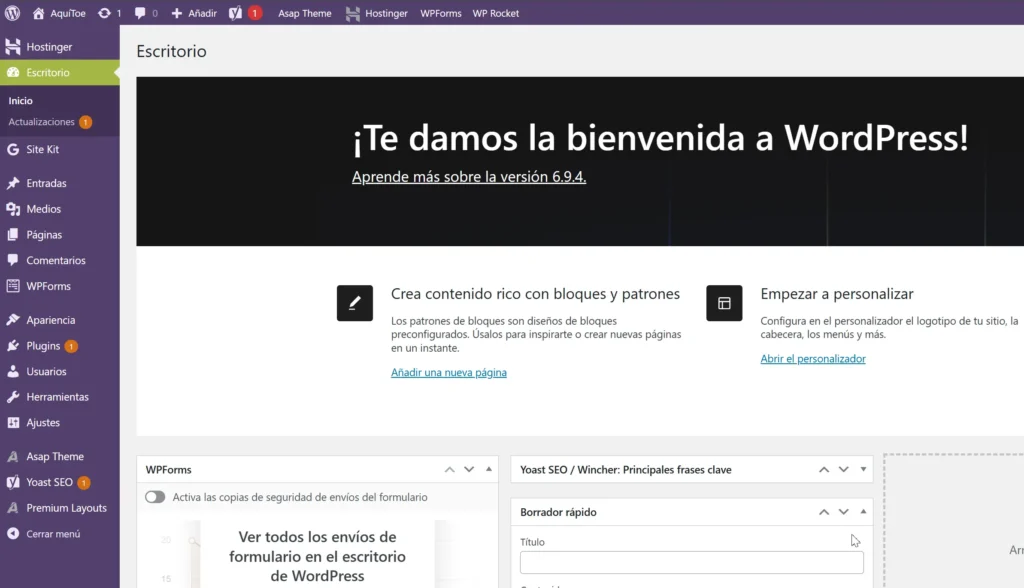Click the Hostinger icon in admin bar
This screenshot has width=1024, height=588.
[x=353, y=13]
